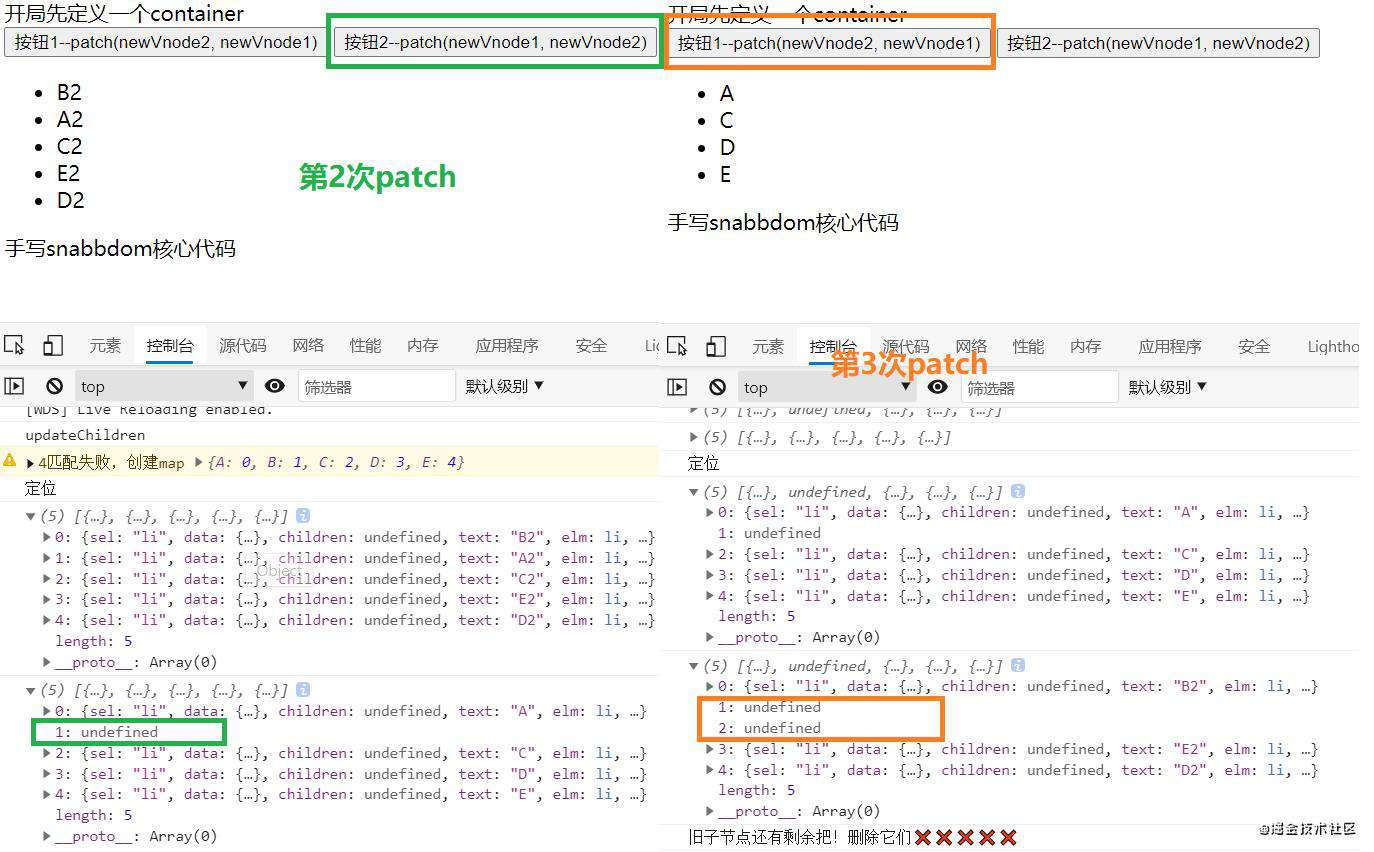Click live expression eye icon, right console
This screenshot has height=852, width=1374.
938,387
